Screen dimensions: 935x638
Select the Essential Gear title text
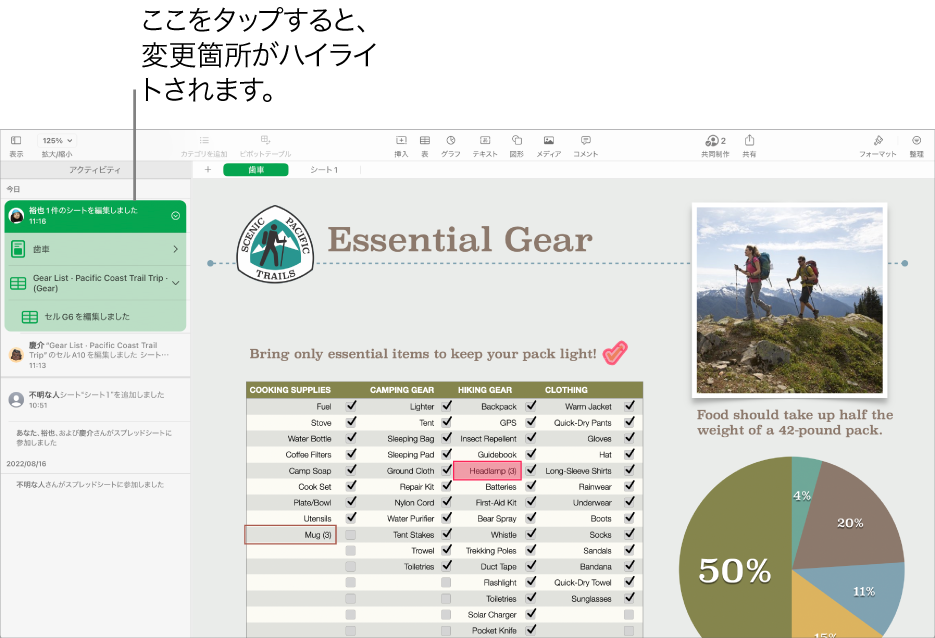tap(460, 240)
